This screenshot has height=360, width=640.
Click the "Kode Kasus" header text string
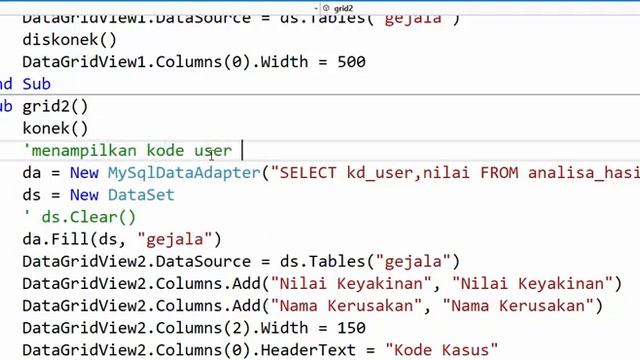[x=442, y=350]
